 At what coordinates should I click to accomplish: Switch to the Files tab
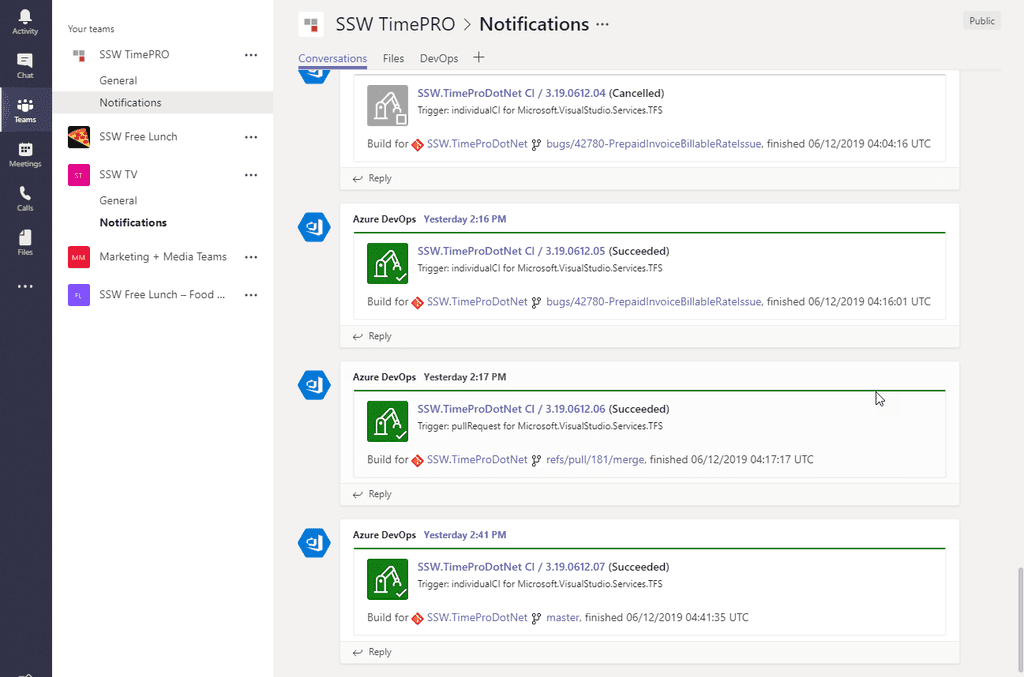393,58
